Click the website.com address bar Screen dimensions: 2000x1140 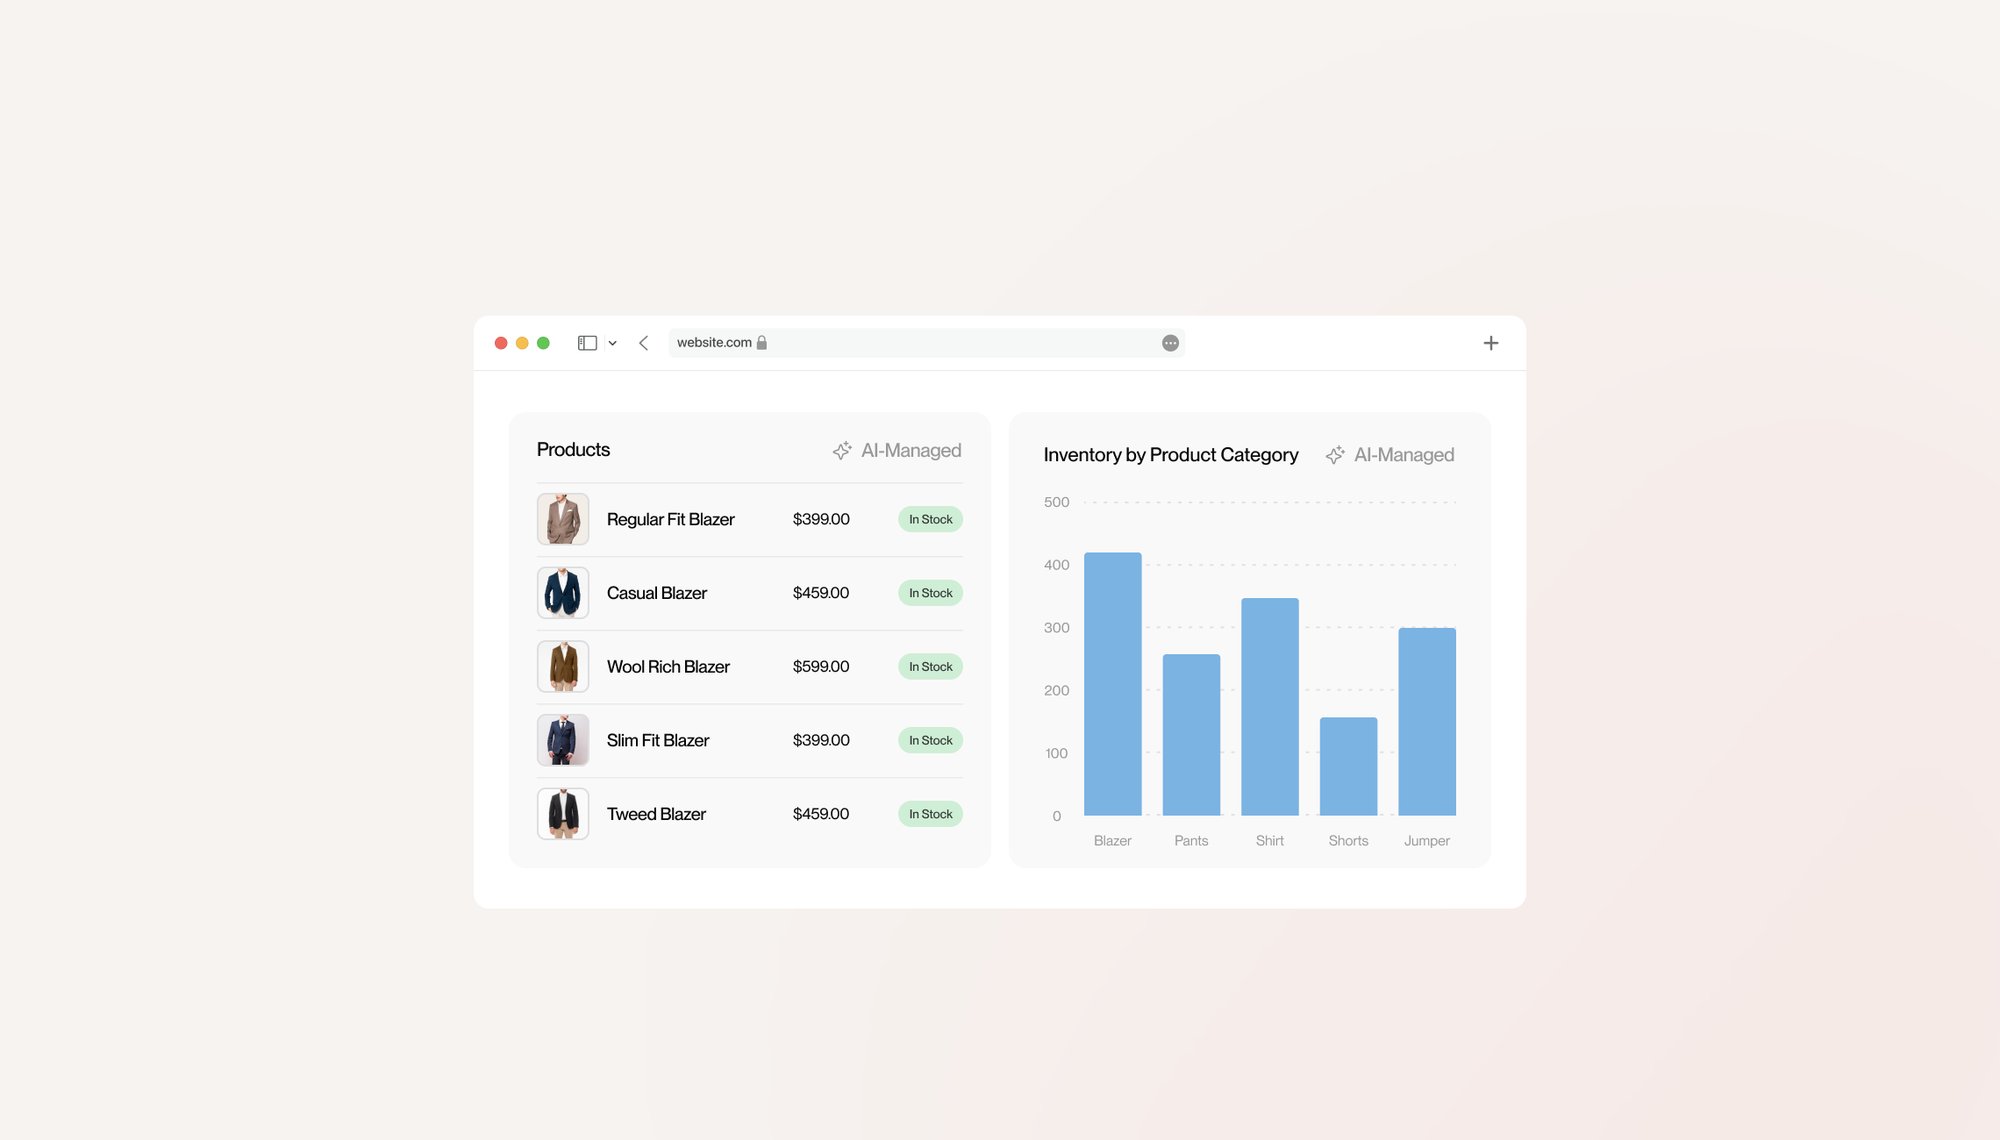926,343
